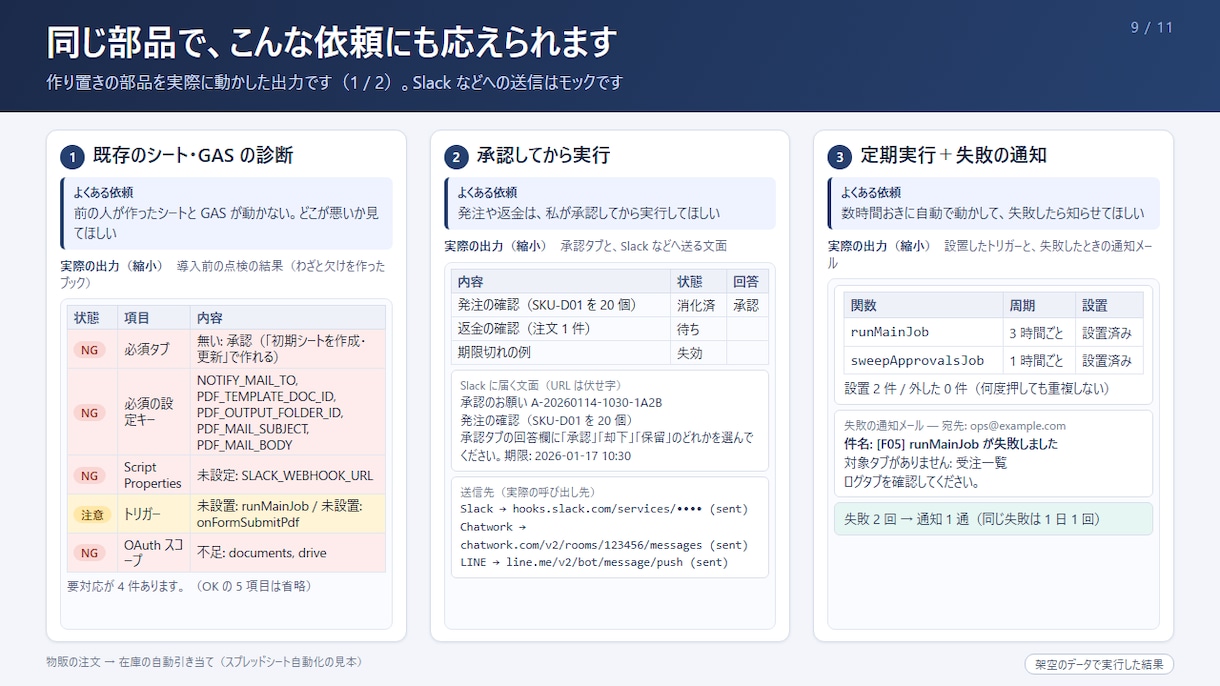Click the text 未設置: runMainJob / 未設置: onFormSubmitPdf
Image resolution: width=1220 pixels, height=686 pixels.
tap(279, 514)
